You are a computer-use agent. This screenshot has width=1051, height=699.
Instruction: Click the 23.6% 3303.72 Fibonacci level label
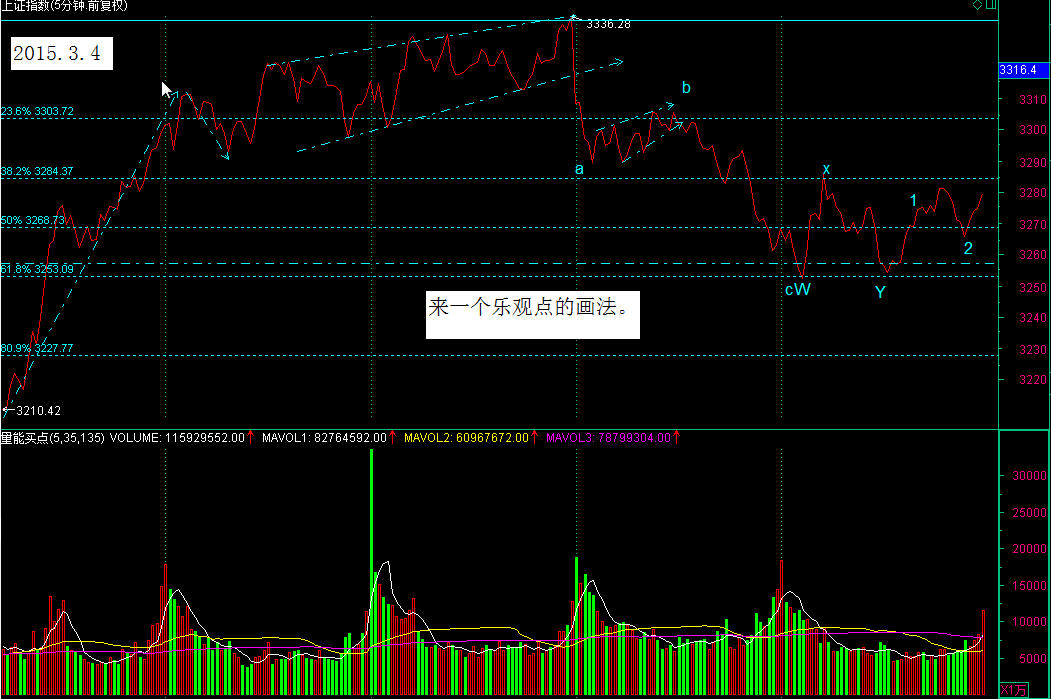pos(38,112)
